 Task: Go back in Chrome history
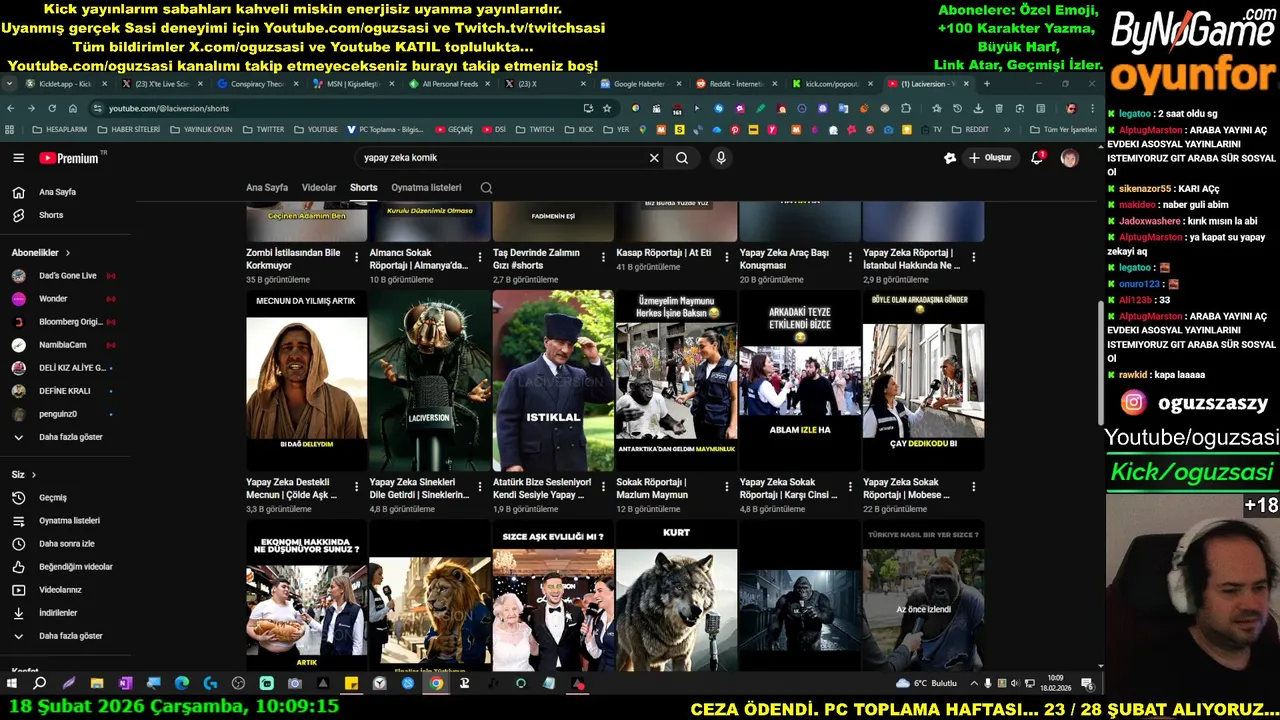point(11,108)
